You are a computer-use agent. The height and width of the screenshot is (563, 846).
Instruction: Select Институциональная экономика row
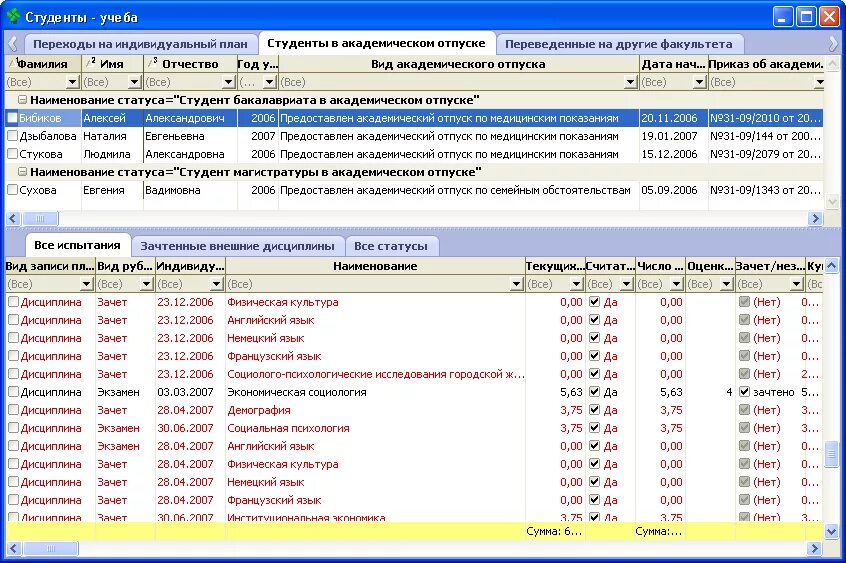pyautogui.click(x=414, y=517)
